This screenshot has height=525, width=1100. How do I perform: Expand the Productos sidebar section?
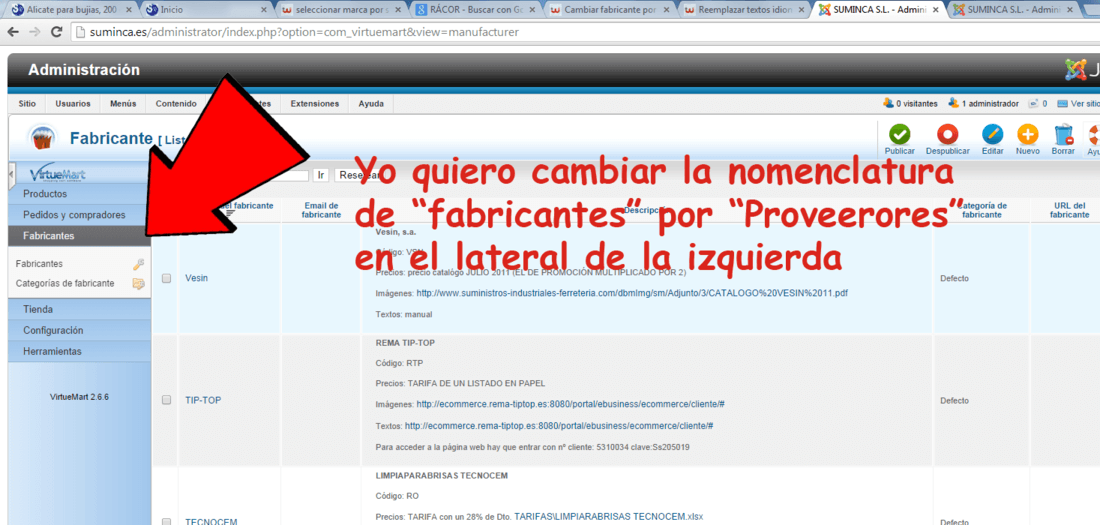coord(80,194)
